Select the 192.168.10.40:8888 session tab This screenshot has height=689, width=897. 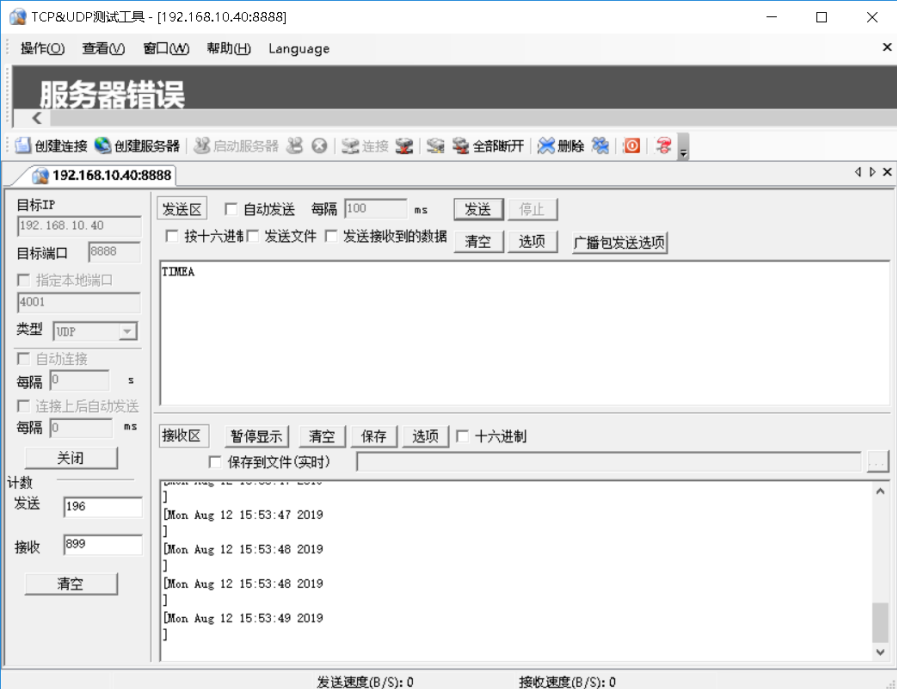(x=104, y=174)
